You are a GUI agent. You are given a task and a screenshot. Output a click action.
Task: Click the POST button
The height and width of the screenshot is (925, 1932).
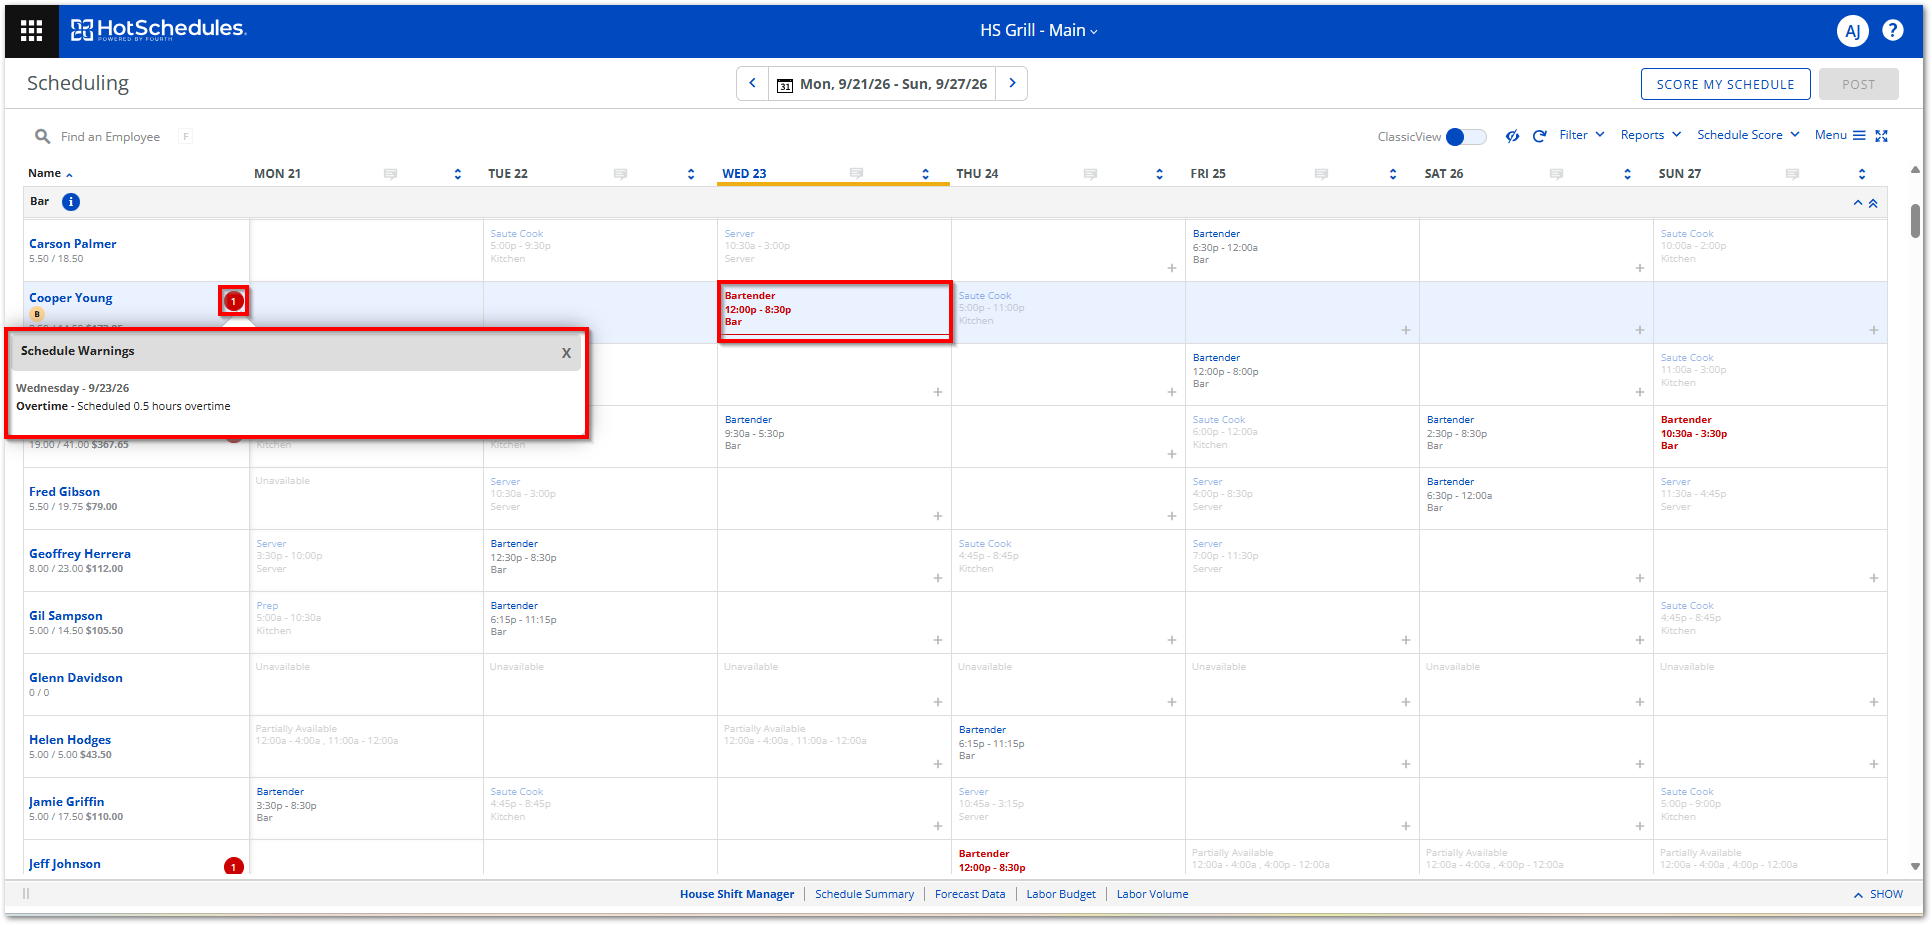(x=1858, y=84)
